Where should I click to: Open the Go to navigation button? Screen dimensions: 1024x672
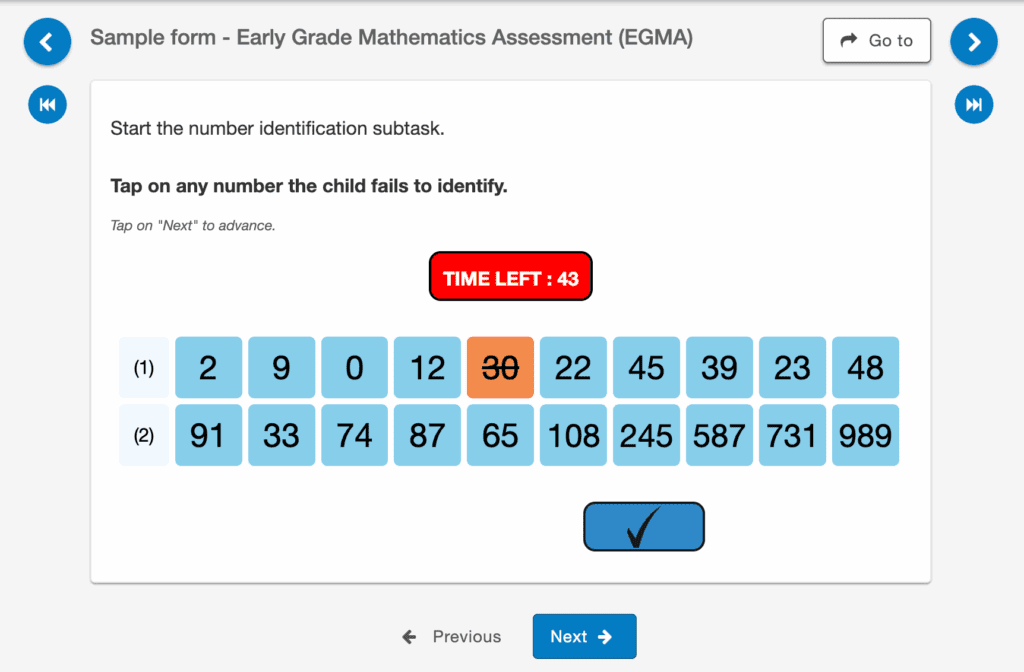click(876, 41)
